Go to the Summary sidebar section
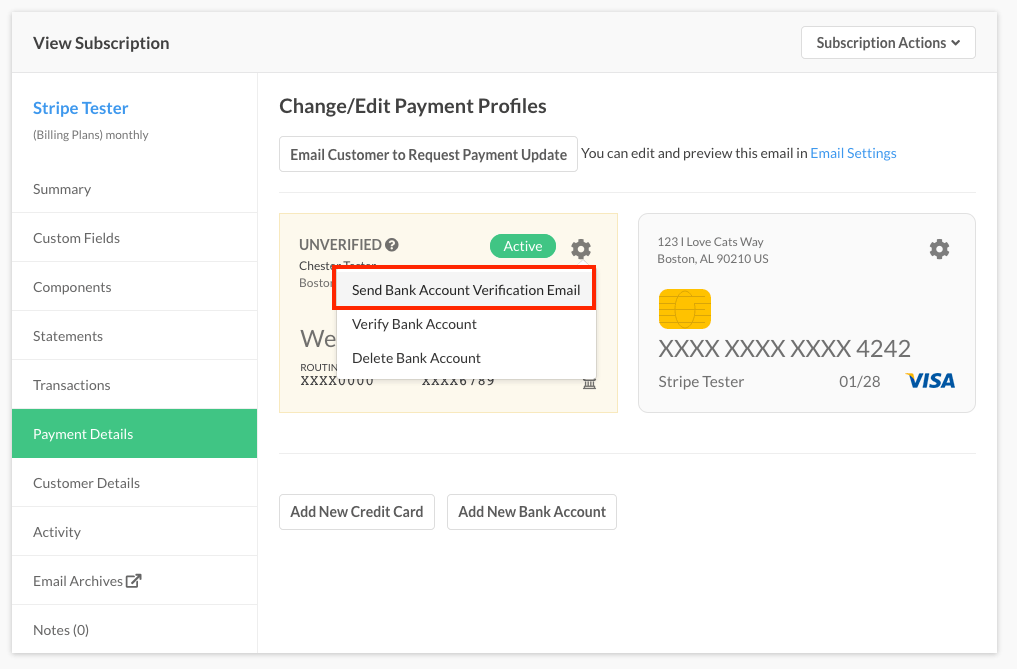The height and width of the screenshot is (669, 1017). [x=62, y=189]
